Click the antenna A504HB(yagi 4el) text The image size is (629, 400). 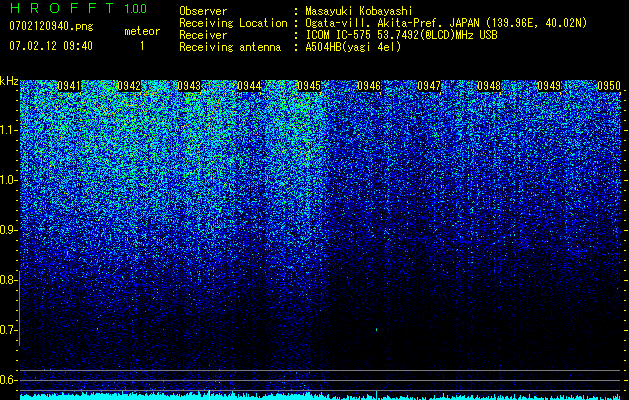(353, 47)
